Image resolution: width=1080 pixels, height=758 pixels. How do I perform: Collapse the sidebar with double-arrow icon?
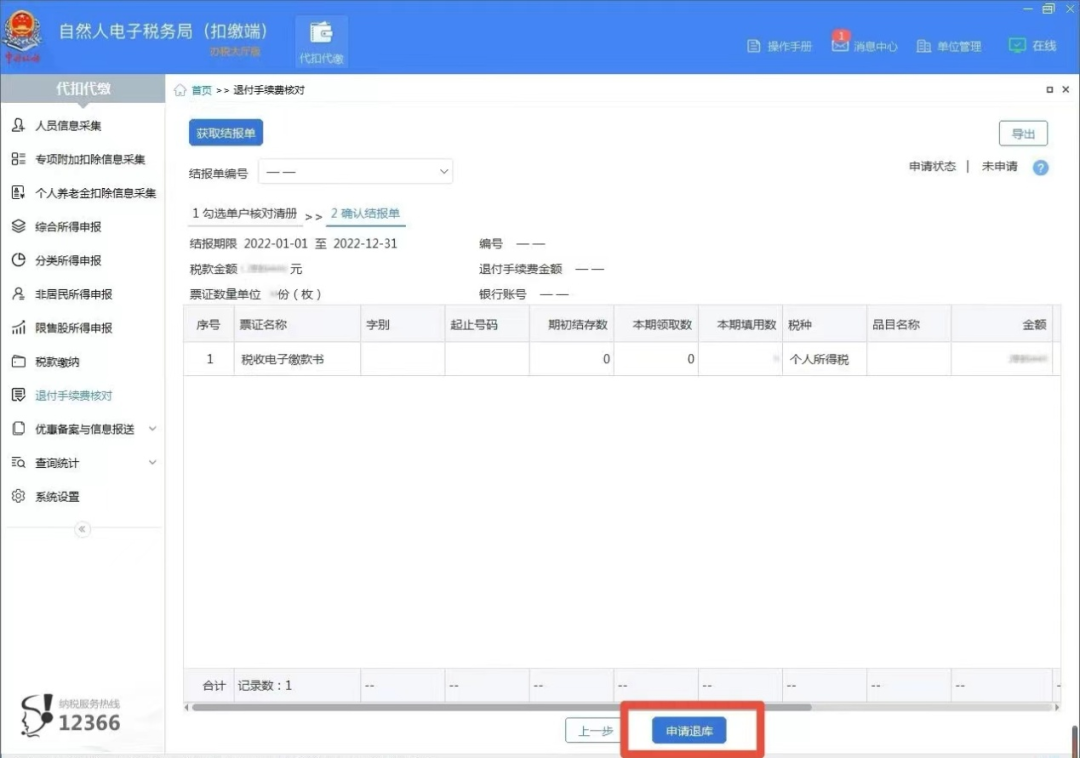click(82, 529)
